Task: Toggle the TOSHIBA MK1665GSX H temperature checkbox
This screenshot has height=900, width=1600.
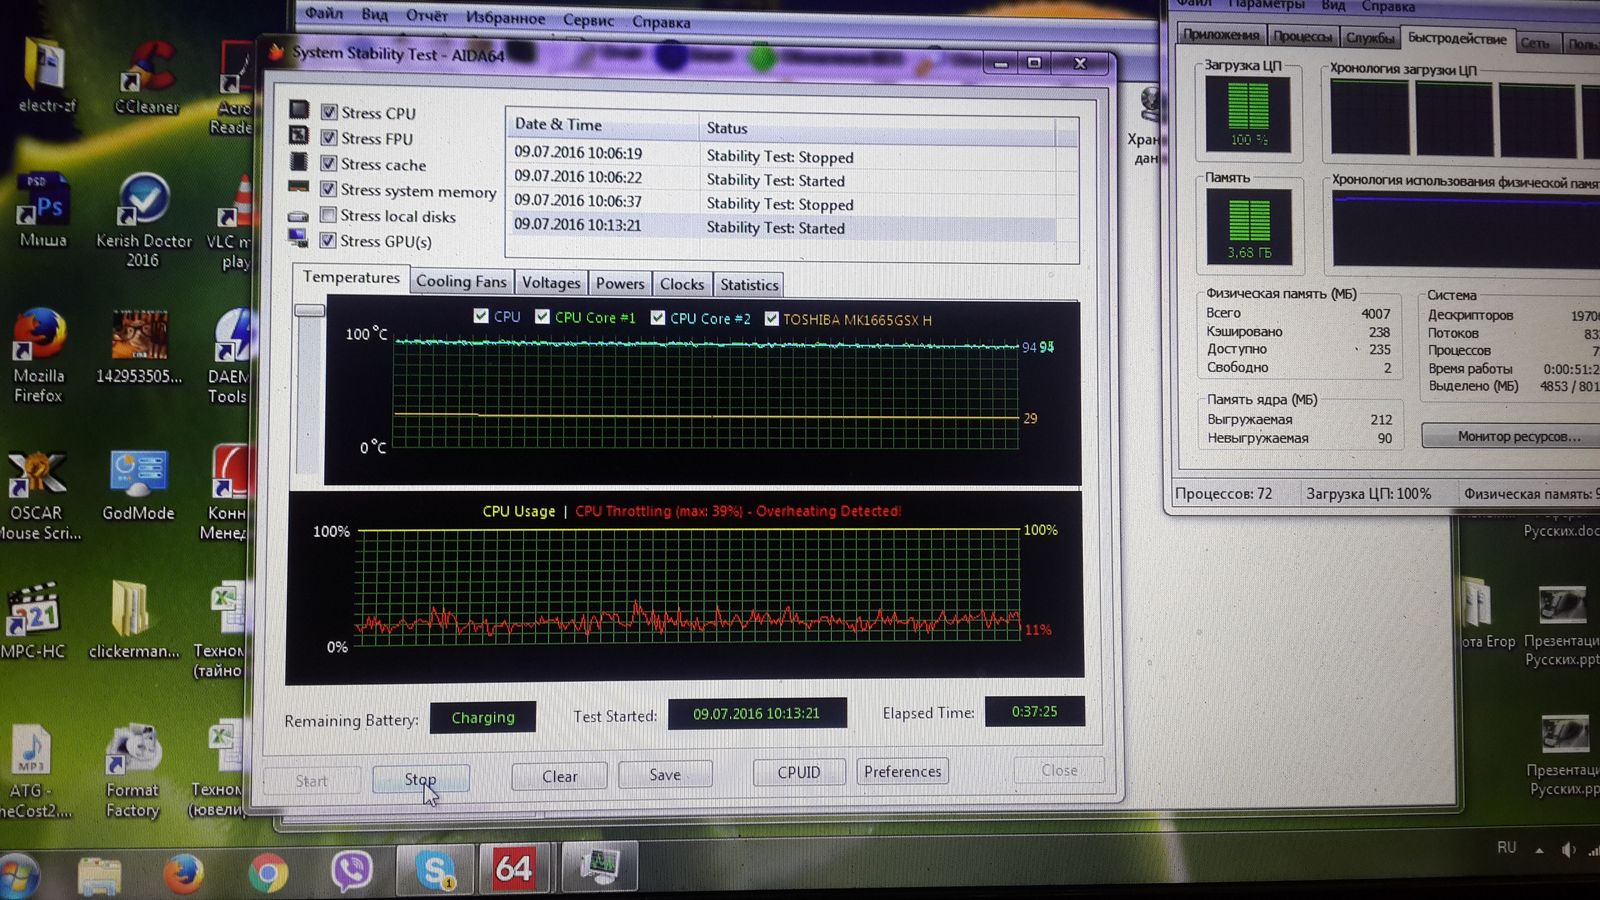Action: click(x=771, y=318)
